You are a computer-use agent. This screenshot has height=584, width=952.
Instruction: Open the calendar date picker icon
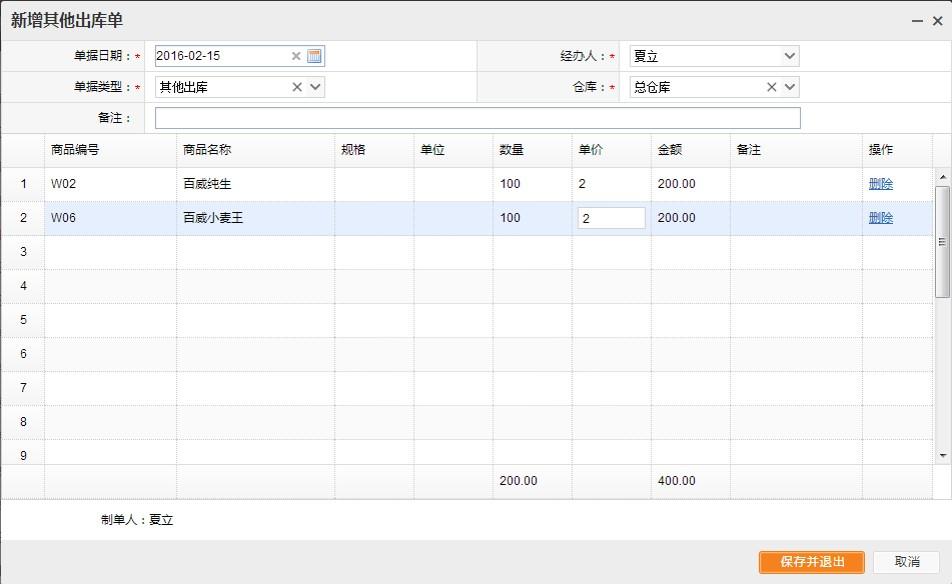tap(314, 56)
